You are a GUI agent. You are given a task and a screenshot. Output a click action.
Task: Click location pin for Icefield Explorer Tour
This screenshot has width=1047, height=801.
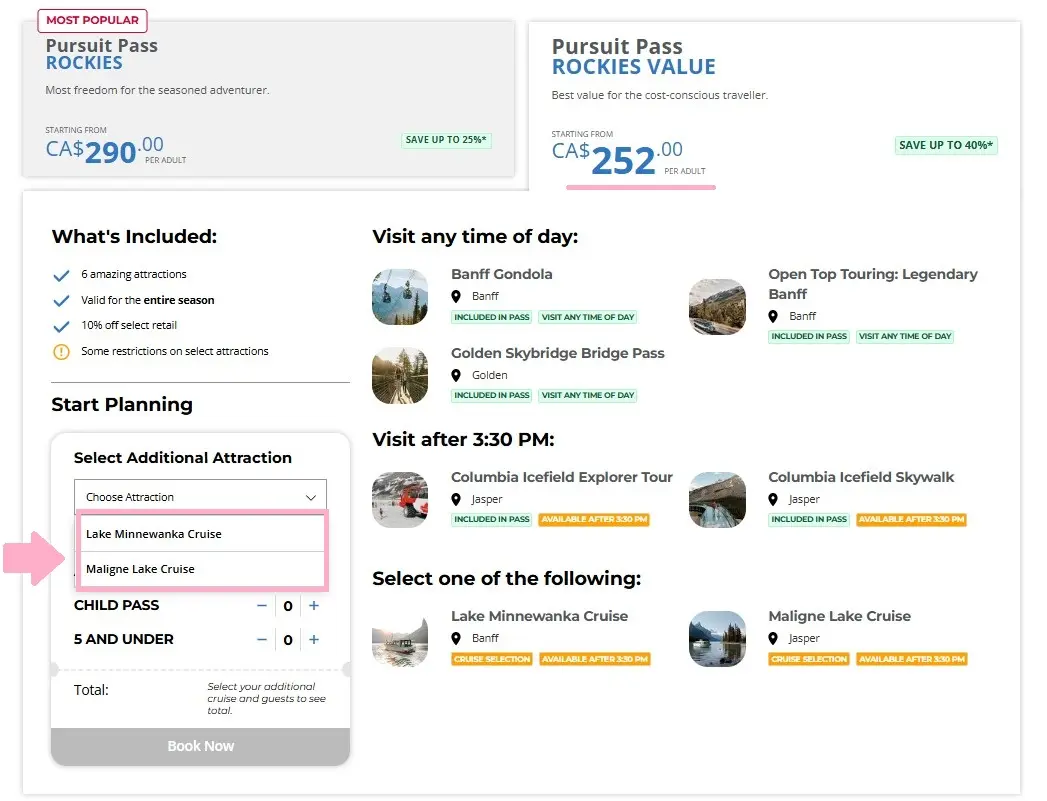[x=456, y=499]
